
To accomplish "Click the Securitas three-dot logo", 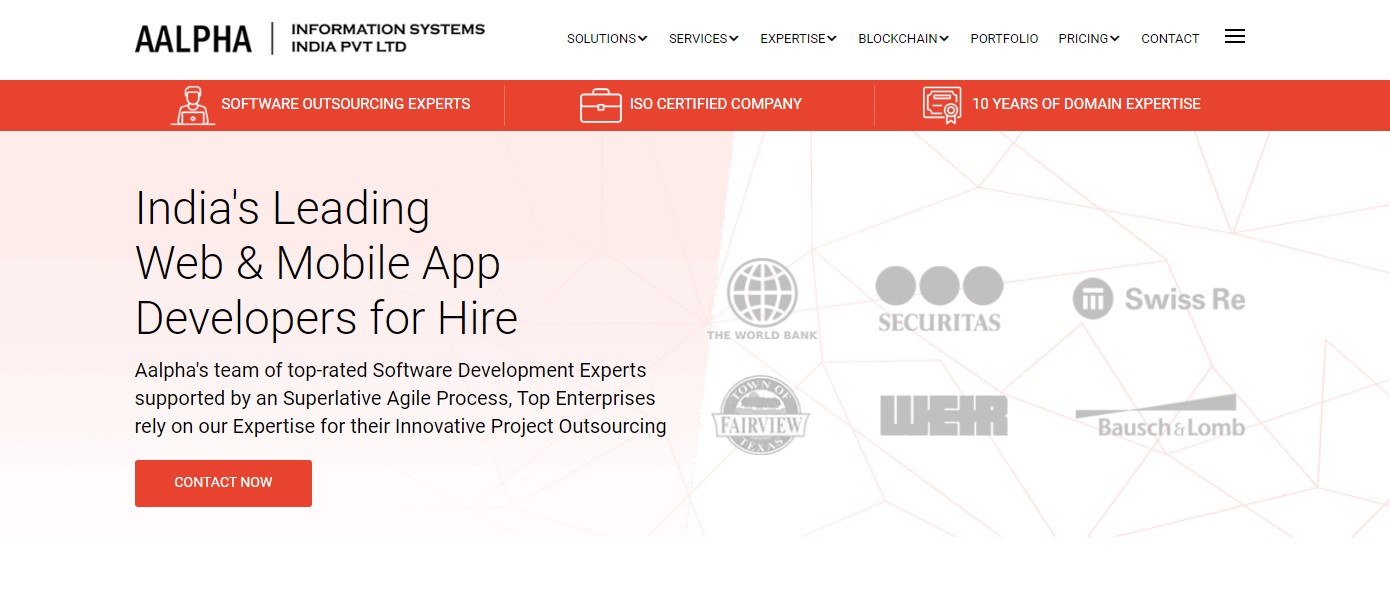I will (939, 299).
